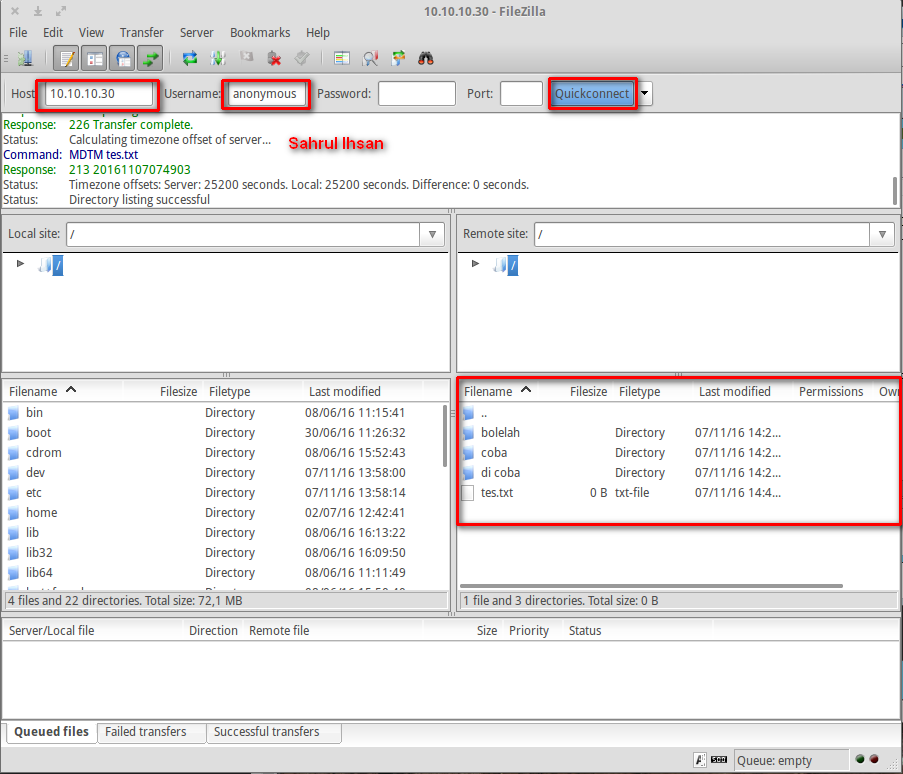Sort local files by Last modified
This screenshot has height=774, width=903.
(x=362, y=392)
